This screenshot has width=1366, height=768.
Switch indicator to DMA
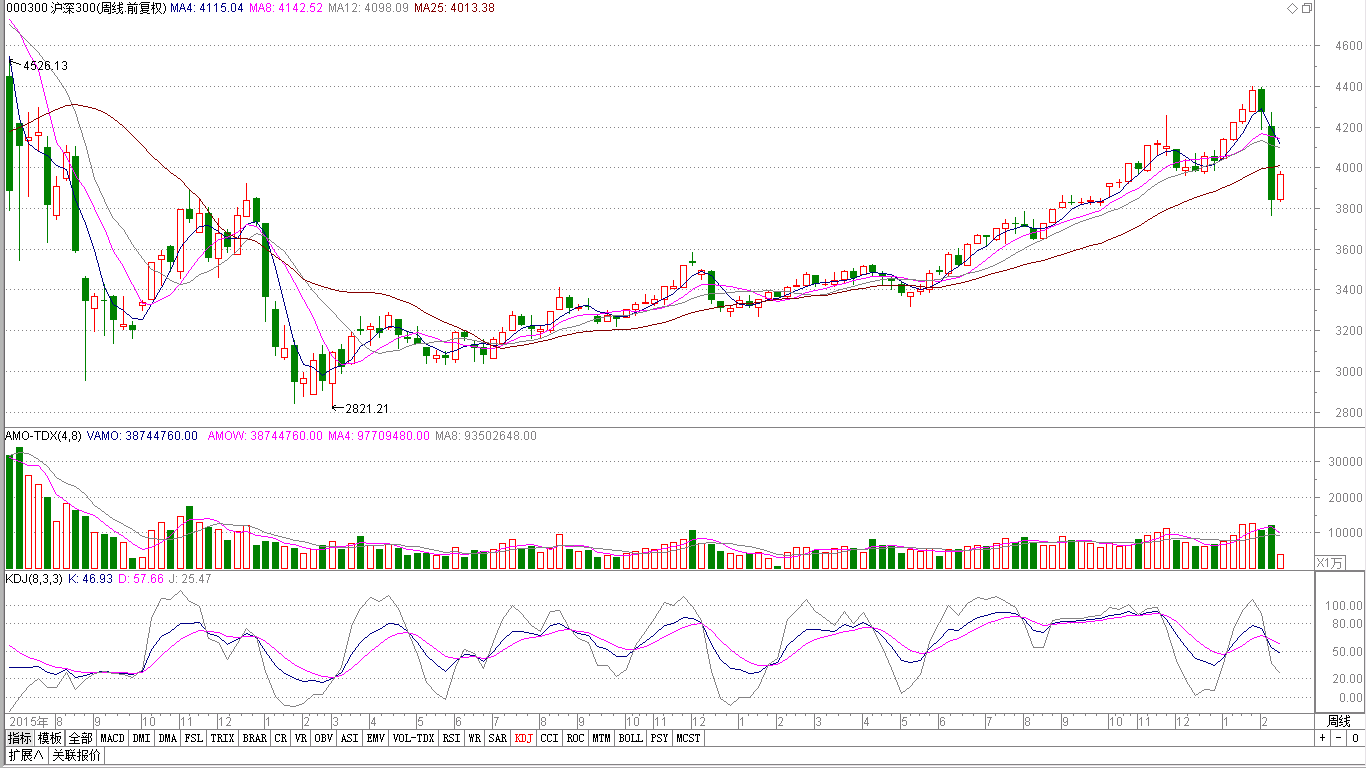point(167,738)
